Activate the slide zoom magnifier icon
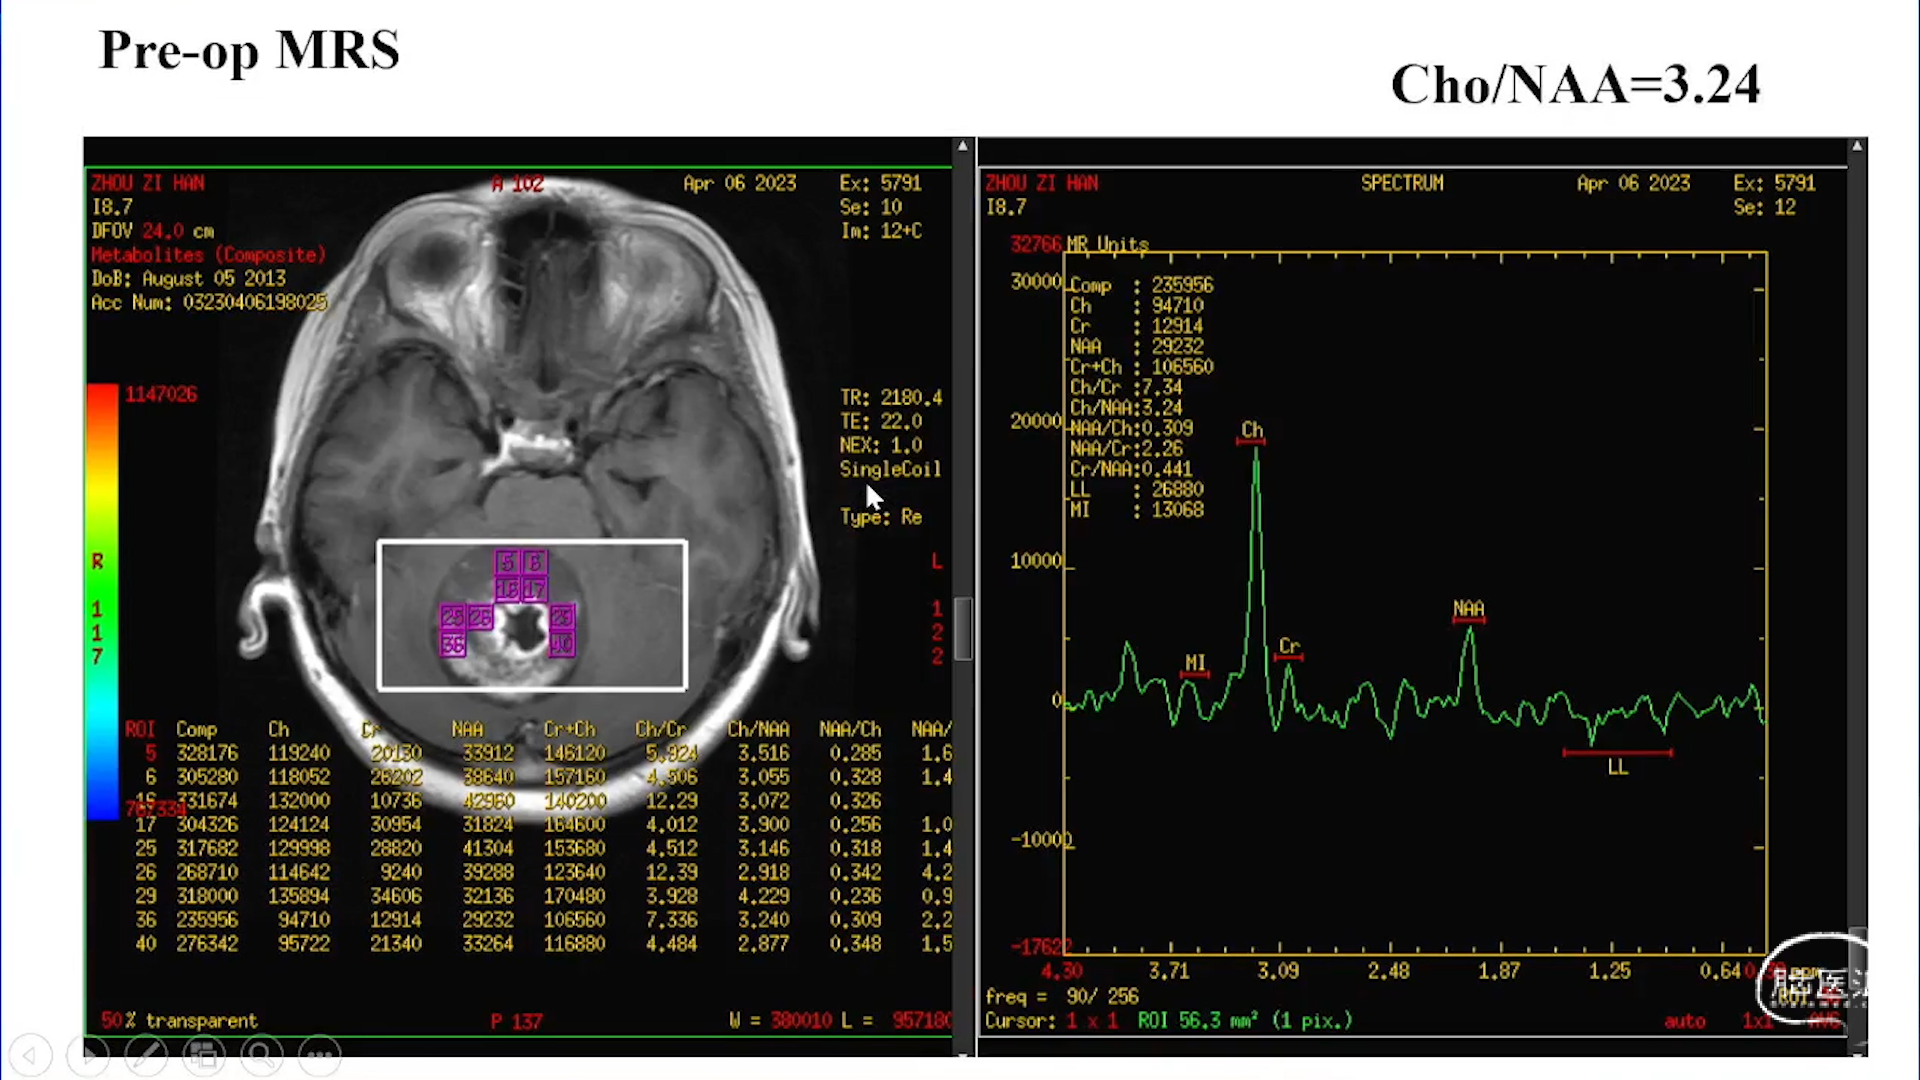This screenshot has width=1920, height=1080. (262, 1054)
